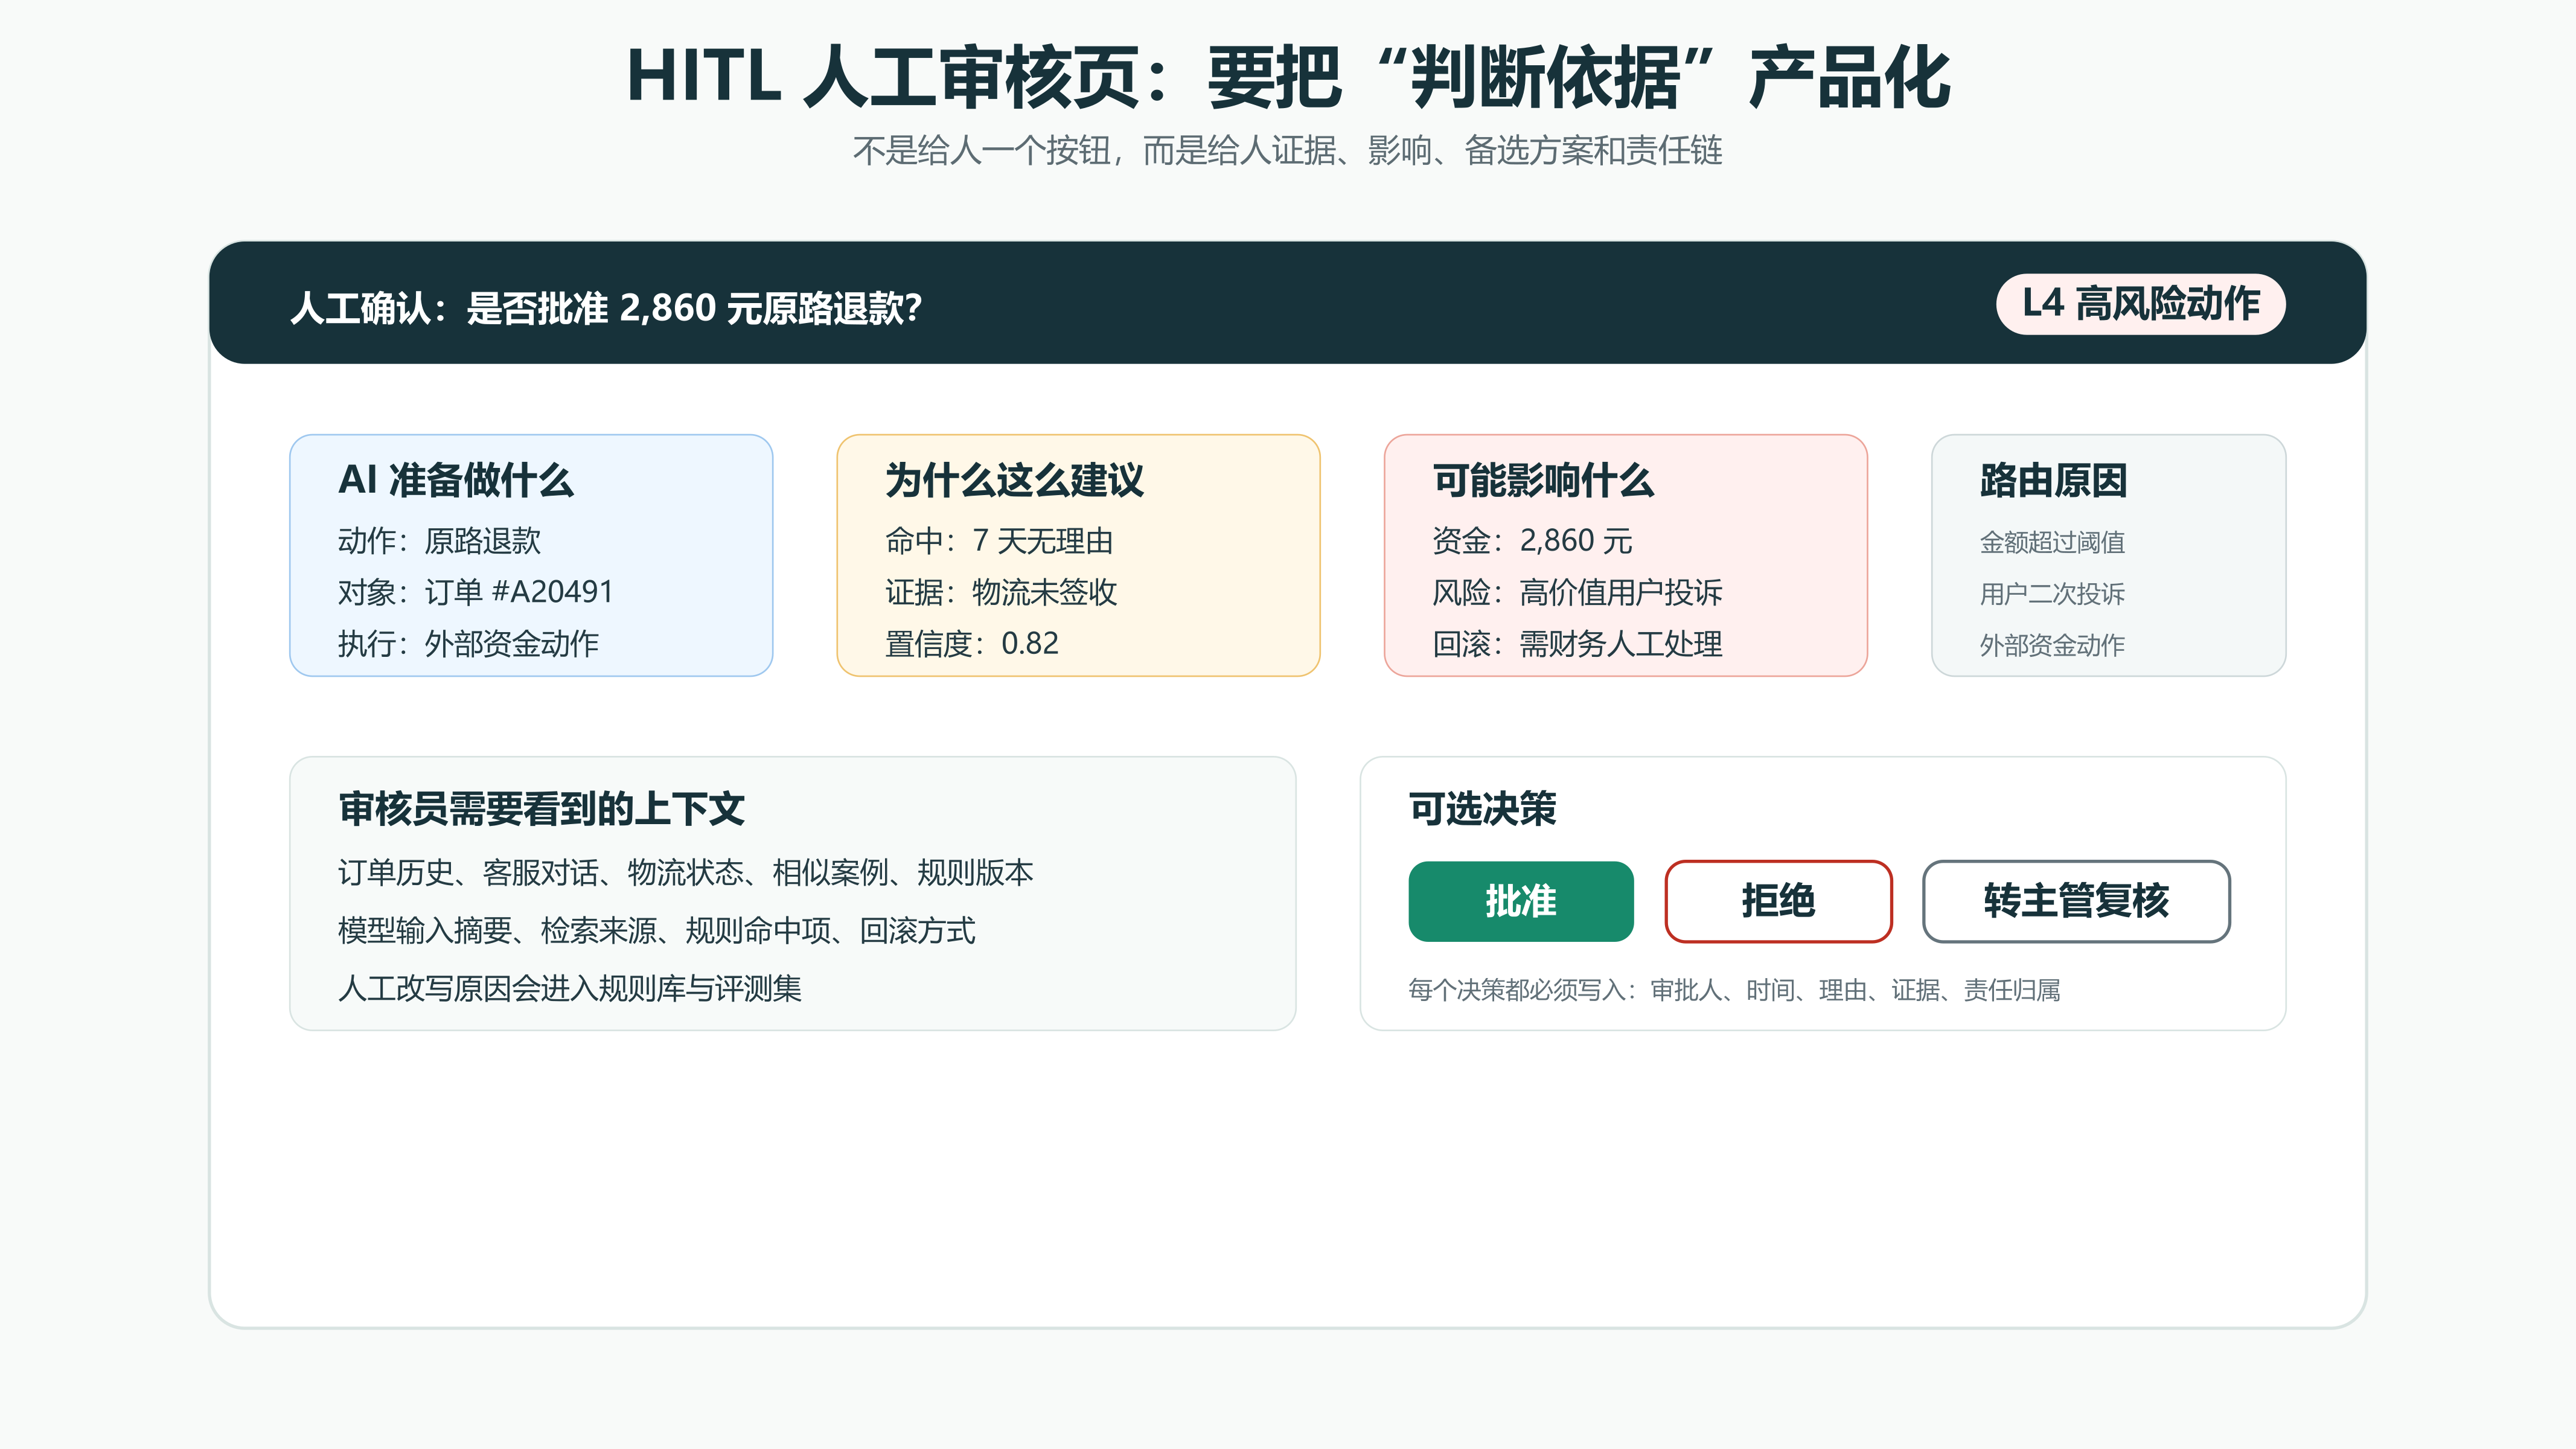This screenshot has width=2576, height=1449.
Task: Click the decision logging requirements note
Action: [x=1734, y=990]
